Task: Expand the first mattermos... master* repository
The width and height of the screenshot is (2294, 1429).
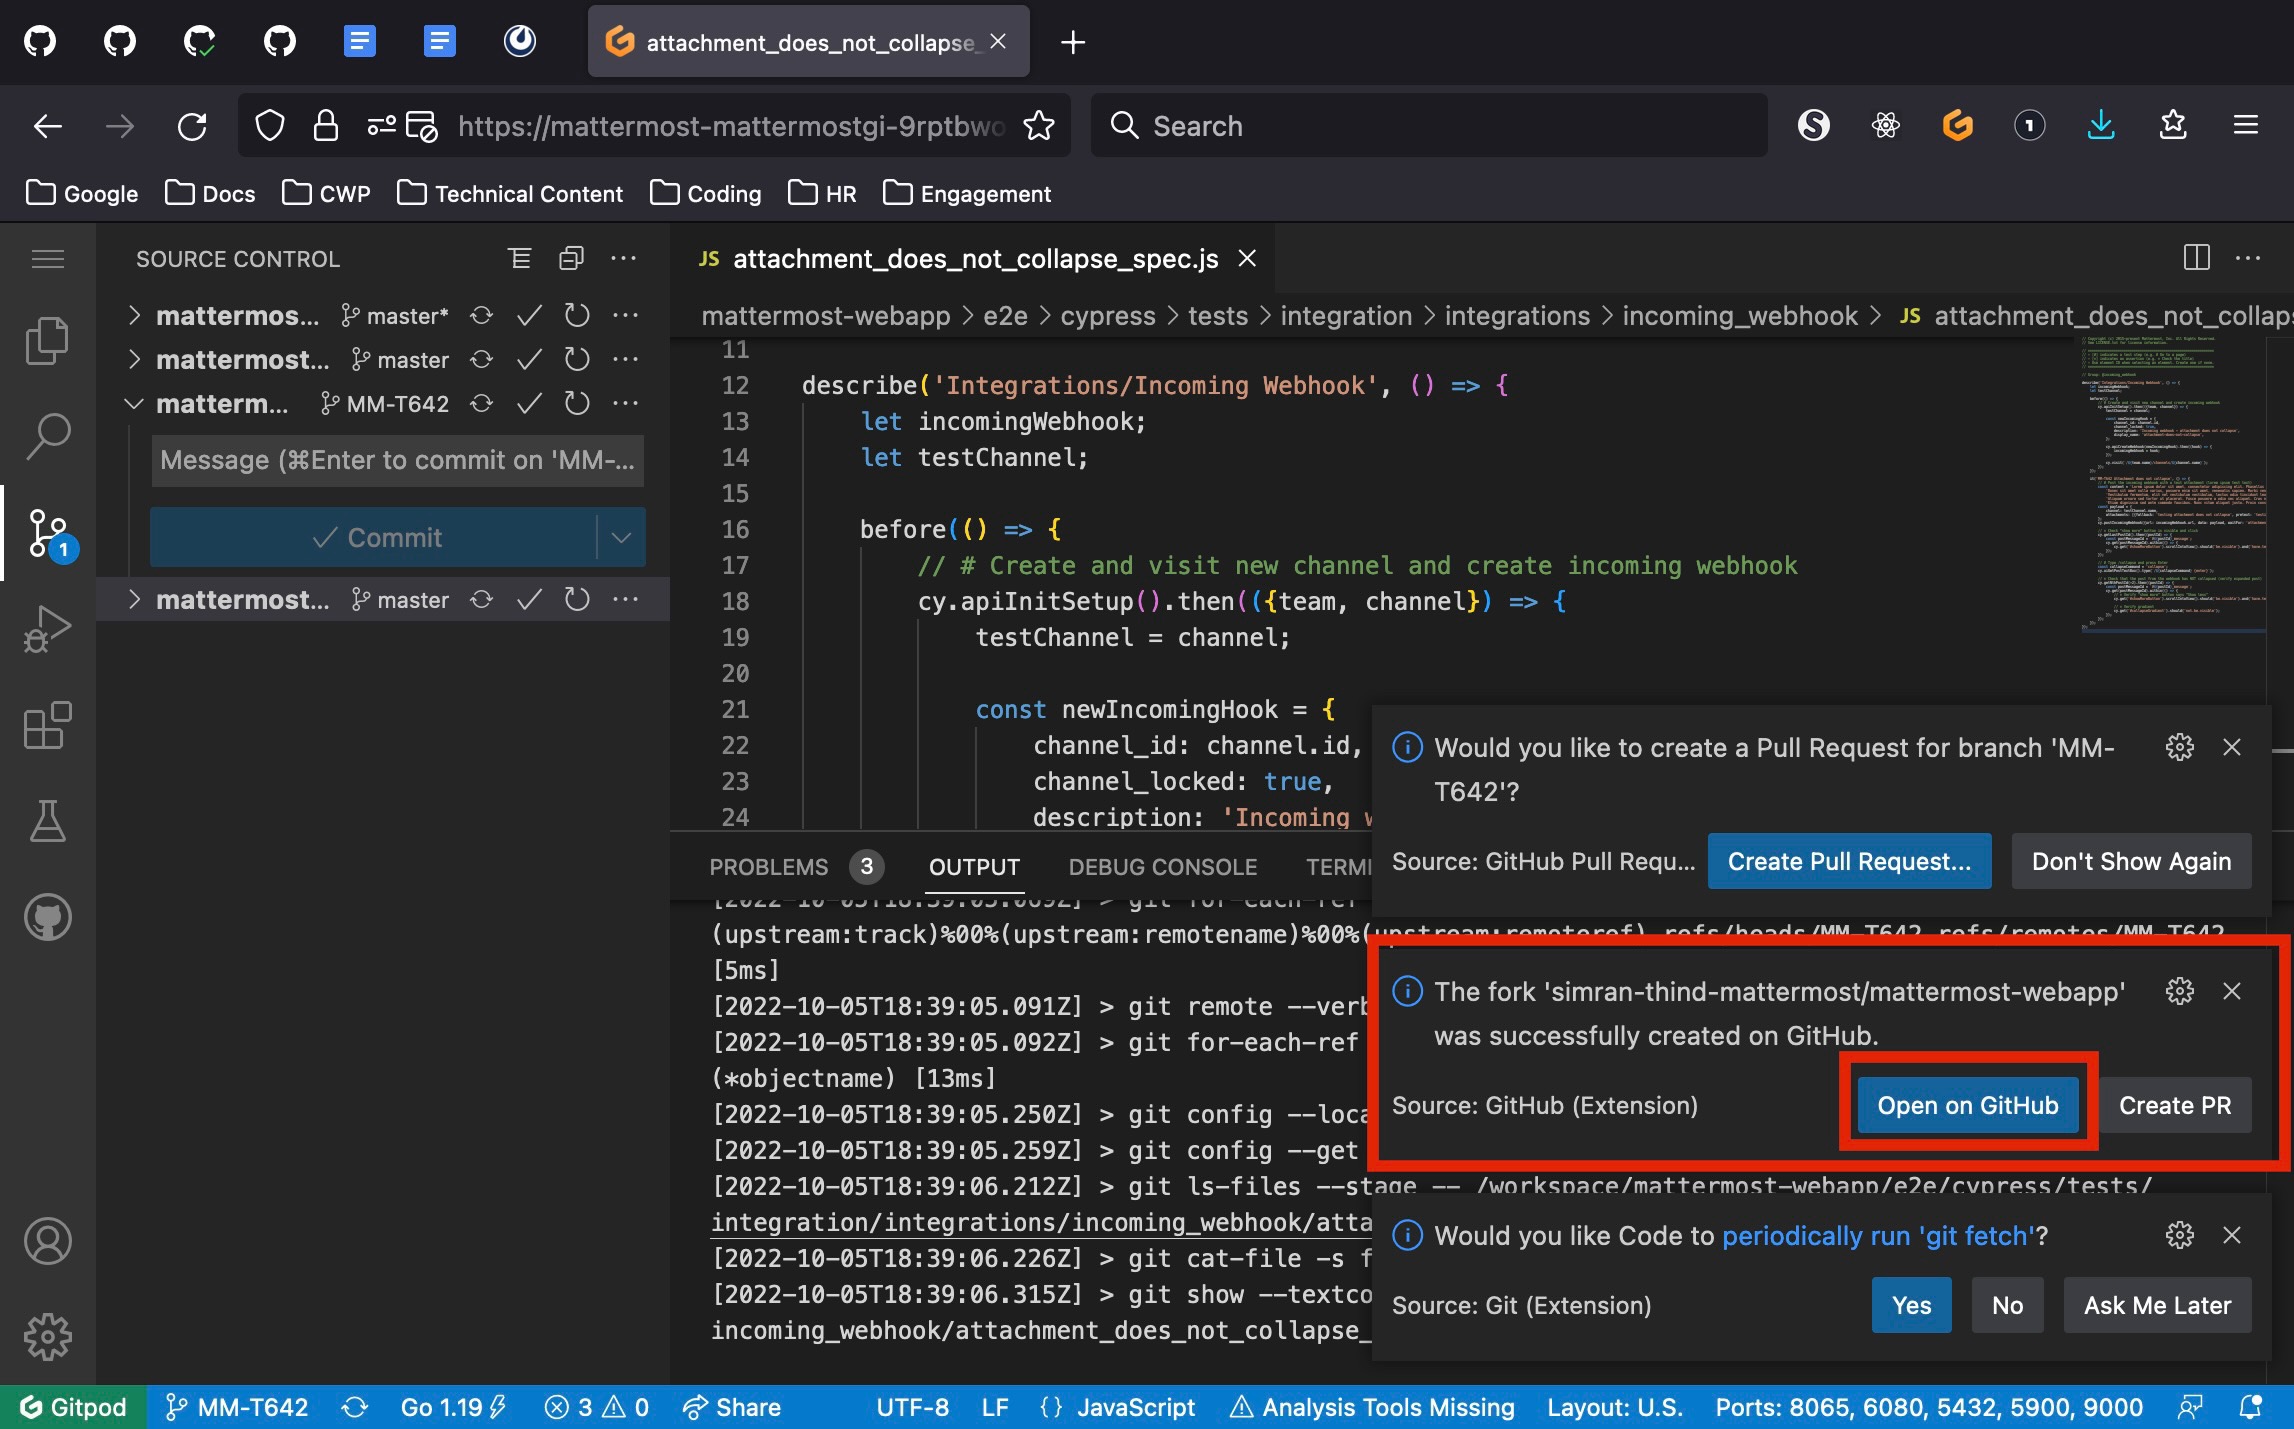Action: tap(134, 316)
